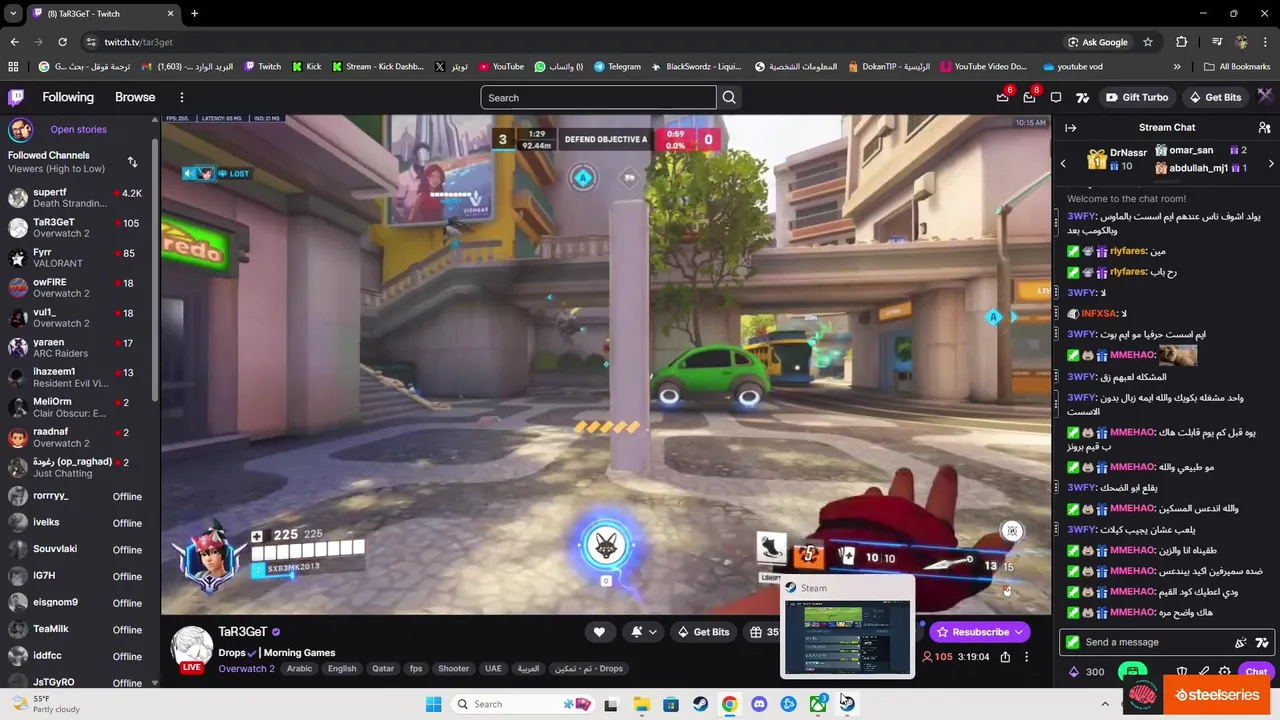Image resolution: width=1280 pixels, height=720 pixels.
Task: Open the YouTube bookmark
Action: pyautogui.click(x=501, y=67)
